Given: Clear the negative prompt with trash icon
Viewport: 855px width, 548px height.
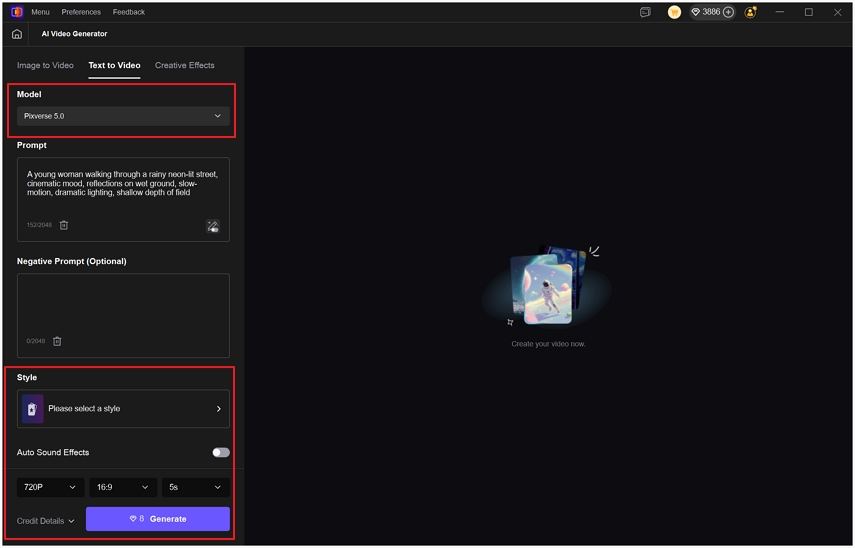Looking at the screenshot, I should [x=57, y=341].
